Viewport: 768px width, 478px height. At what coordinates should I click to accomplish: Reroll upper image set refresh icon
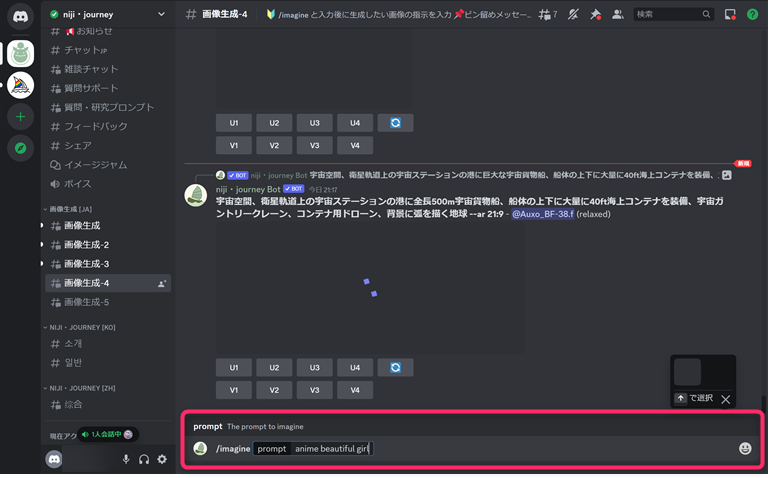(395, 123)
